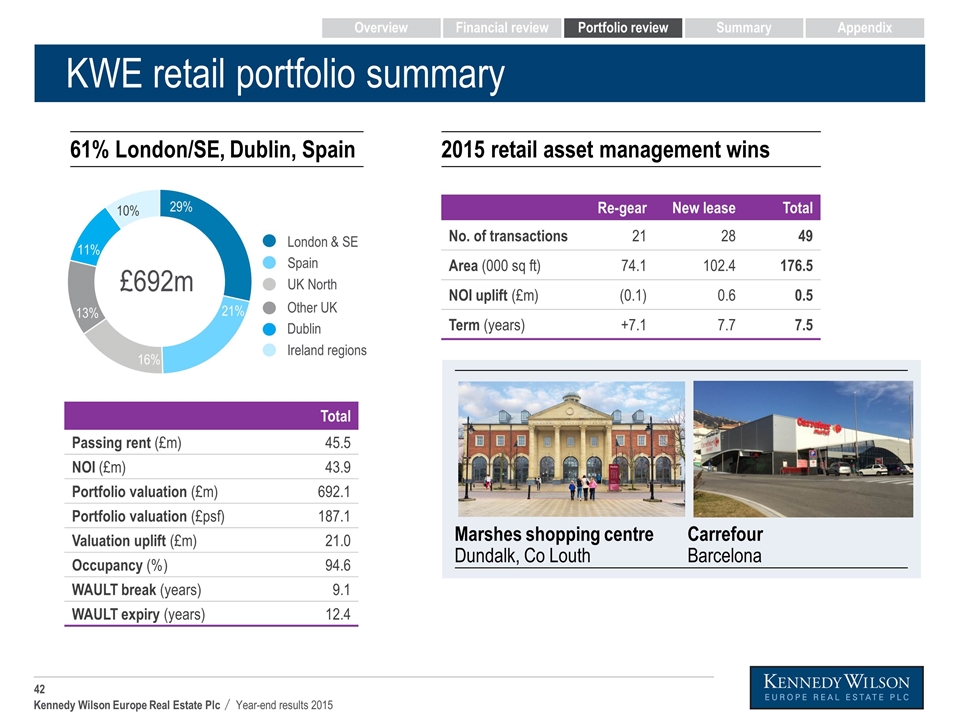
Task: Click the 'Marshes shopping centre' caption
Action: coord(553,534)
